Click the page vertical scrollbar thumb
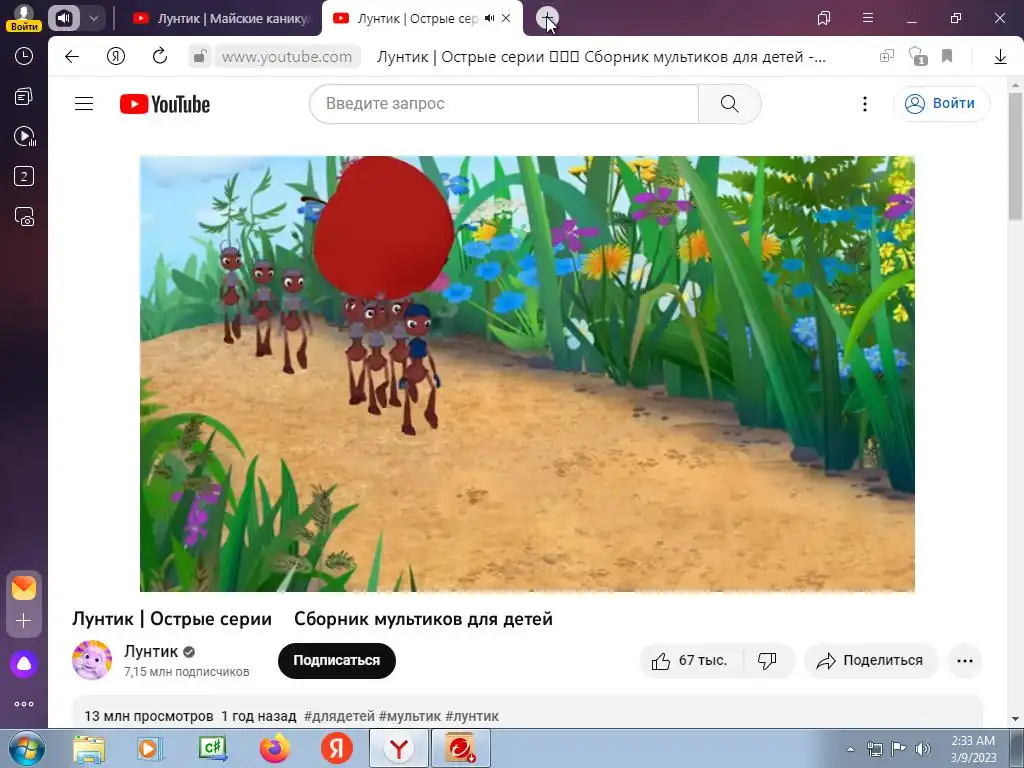 pyautogui.click(x=1015, y=155)
